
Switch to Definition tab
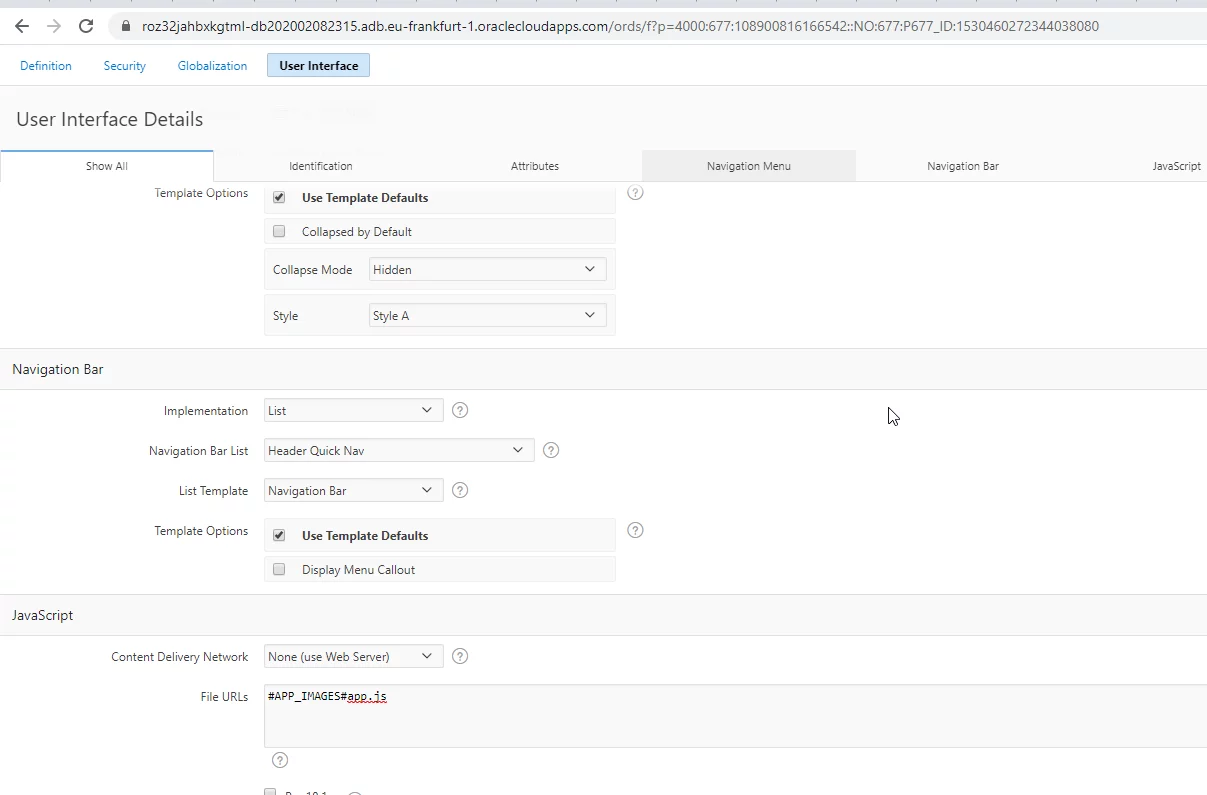pyautogui.click(x=46, y=66)
